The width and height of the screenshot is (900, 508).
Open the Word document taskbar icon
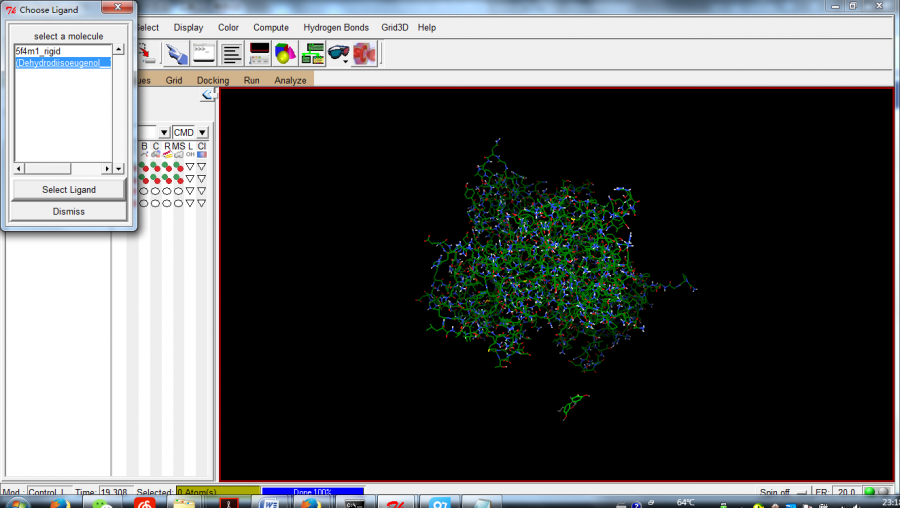[269, 503]
